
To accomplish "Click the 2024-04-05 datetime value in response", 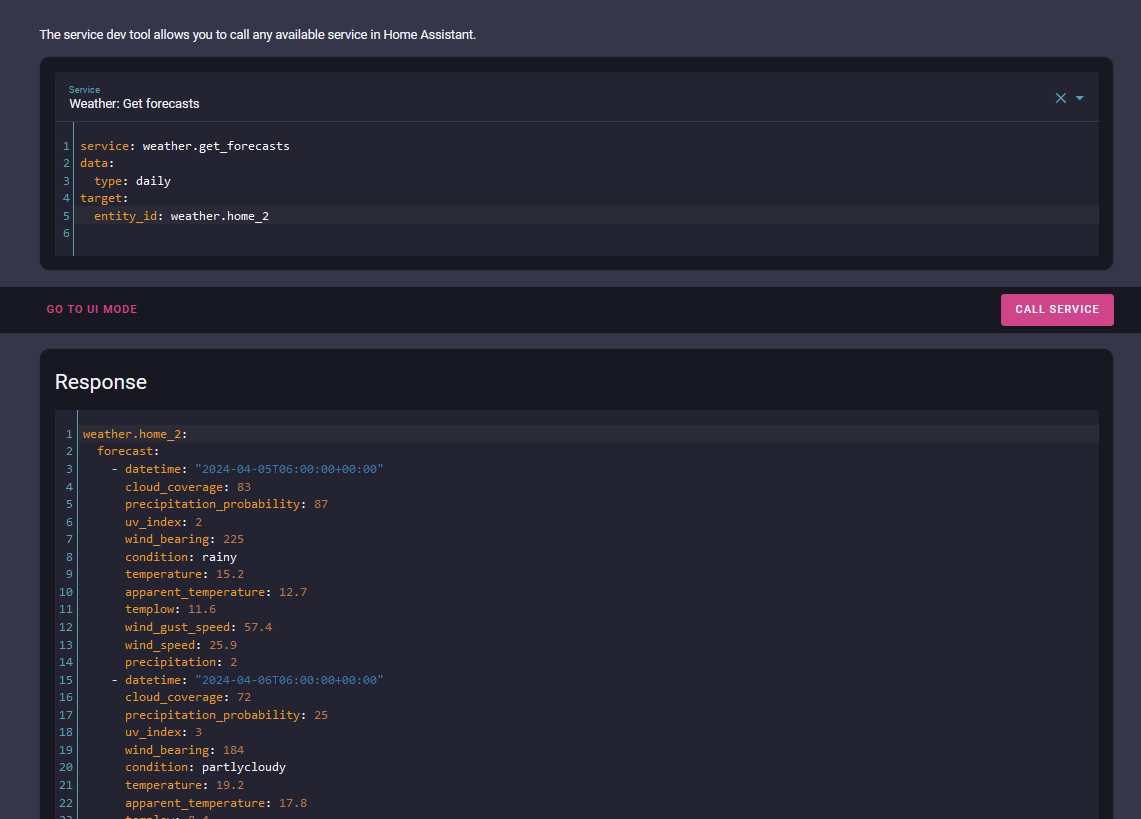I will point(289,469).
